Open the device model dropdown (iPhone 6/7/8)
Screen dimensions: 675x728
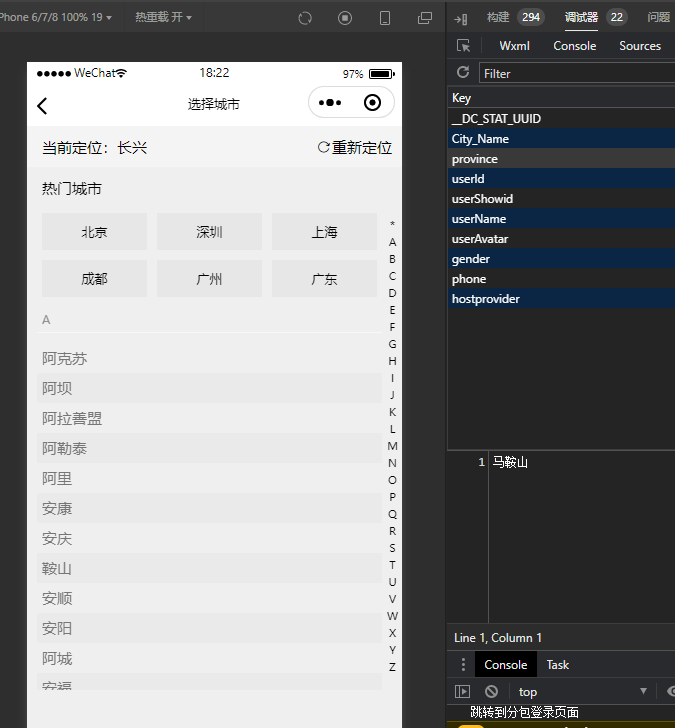pos(56,17)
